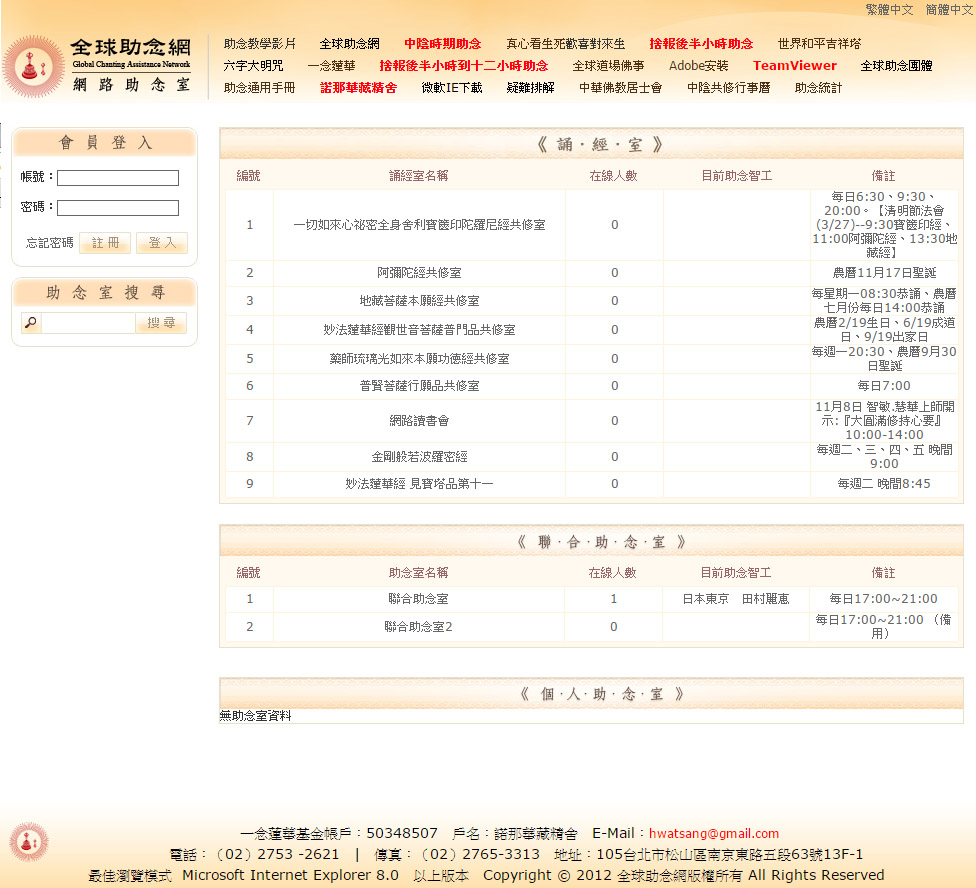Open the TeamViewer link in navigation
This screenshot has width=976, height=888.
tap(794, 66)
